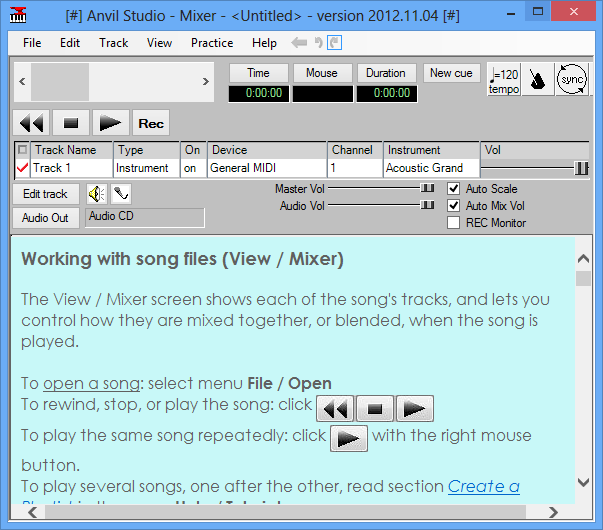Click the help pane scroll-down arrow
Viewport: 603px width, 530px height.
click(583, 483)
